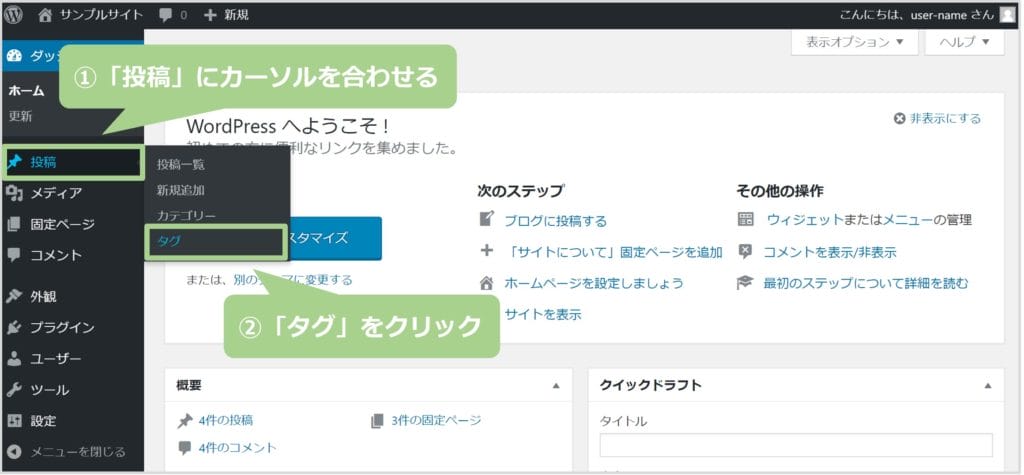The height and width of the screenshot is (475, 1024).
Task: Click the pages icon beside 3件の固定ページ
Action: coord(377,421)
